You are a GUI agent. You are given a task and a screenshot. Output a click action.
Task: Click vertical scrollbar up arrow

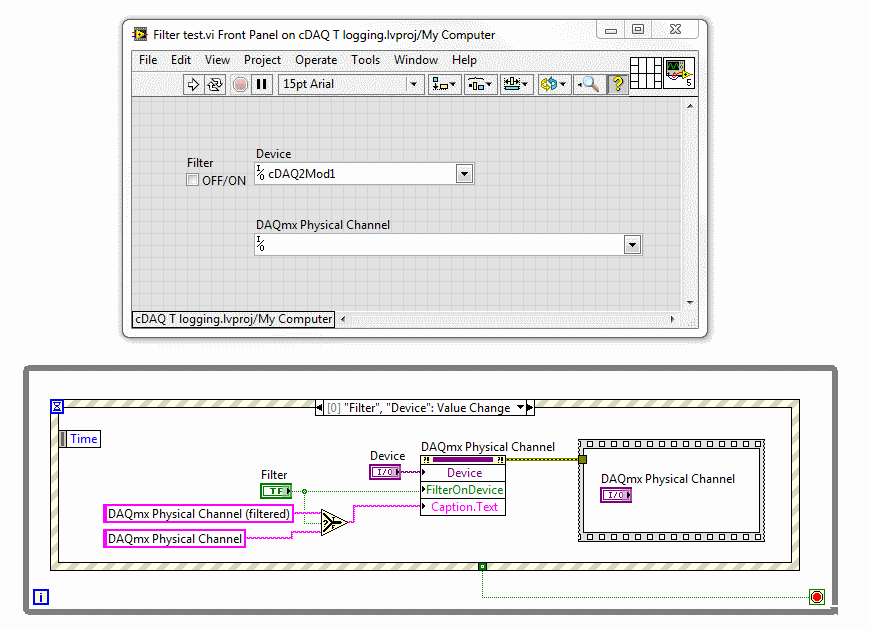[690, 105]
